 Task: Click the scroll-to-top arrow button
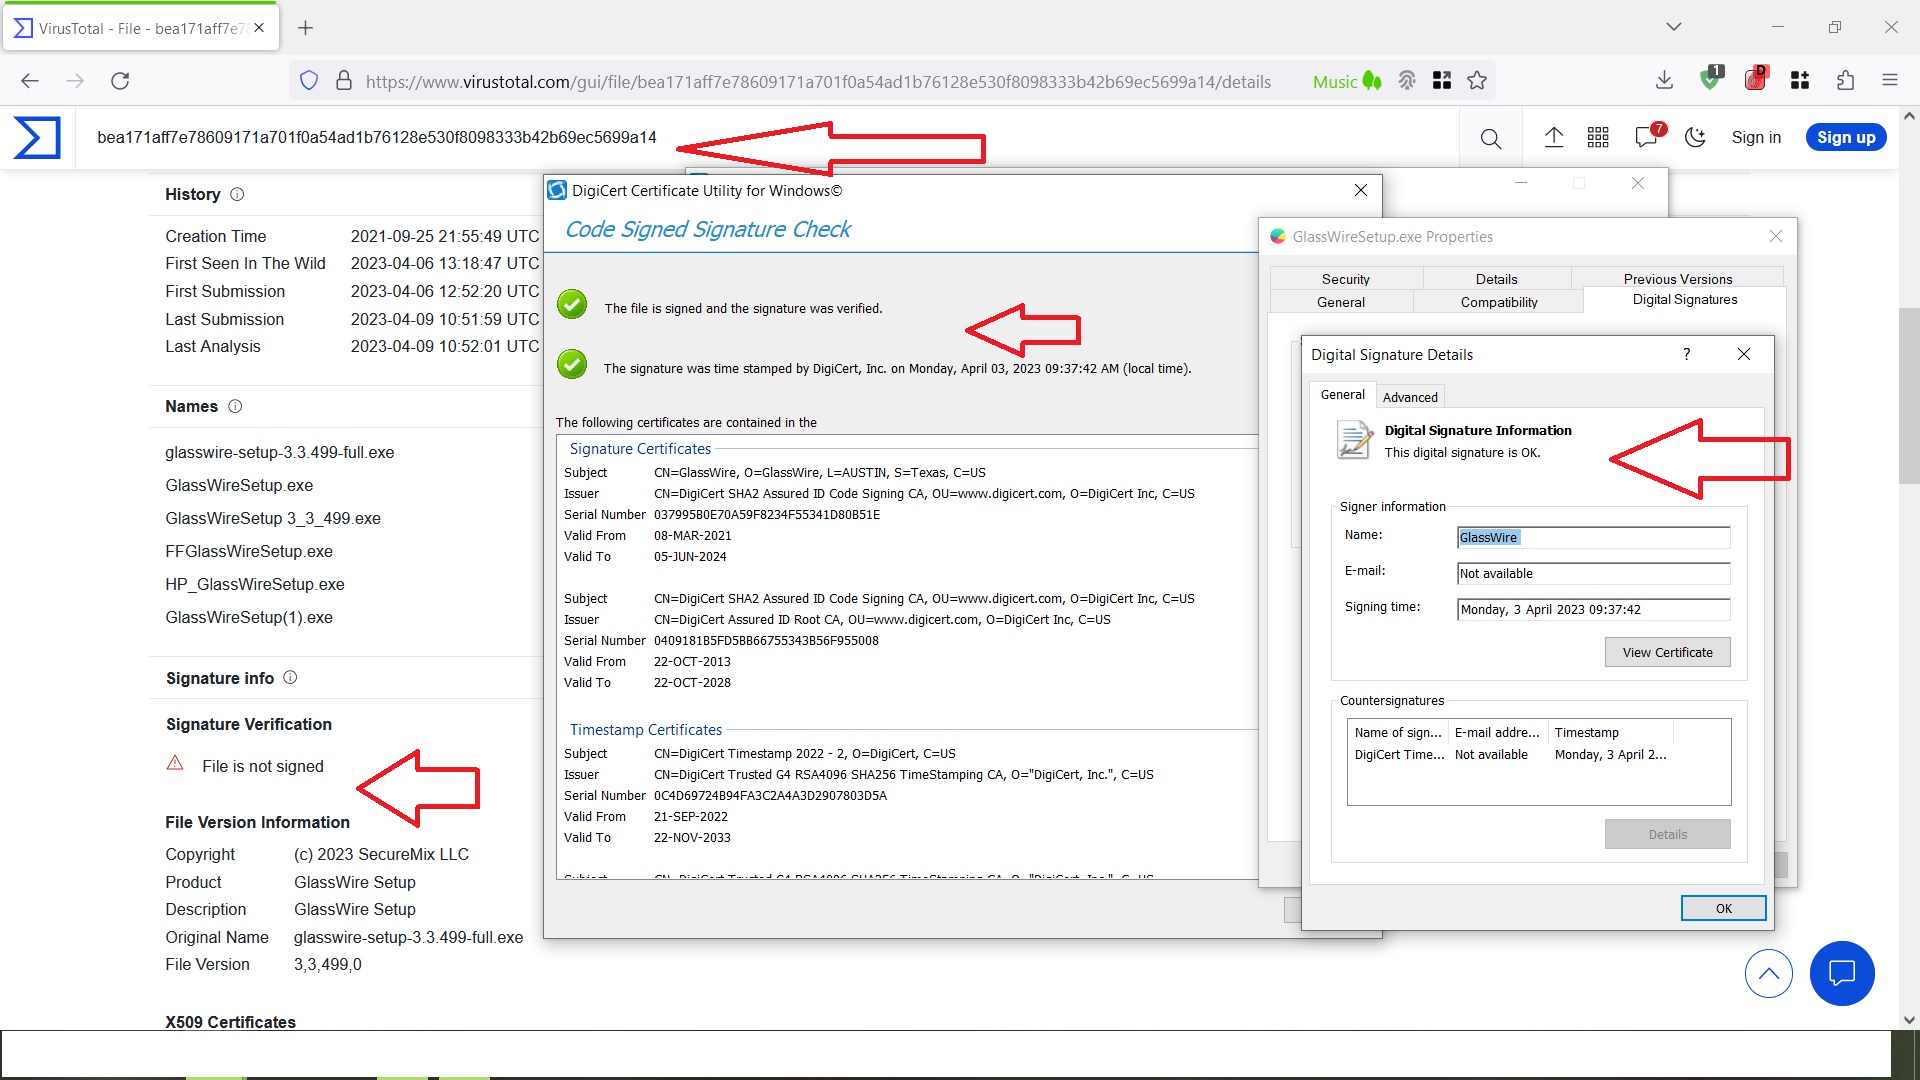[x=1768, y=973]
